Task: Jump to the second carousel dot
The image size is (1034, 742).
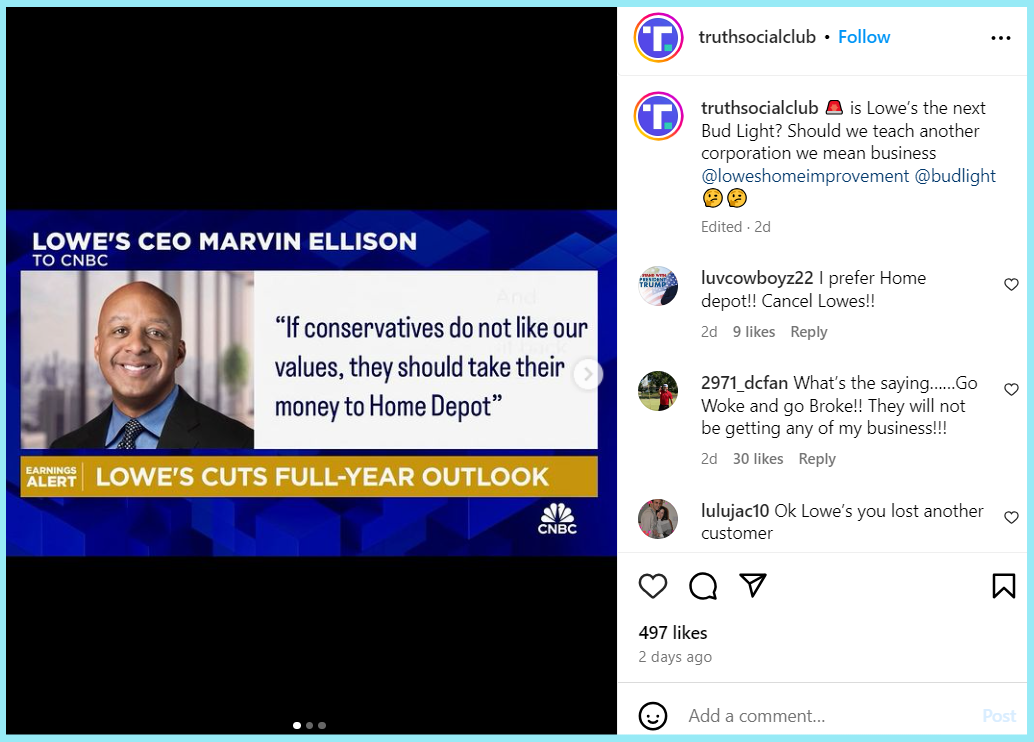Action: [x=309, y=726]
